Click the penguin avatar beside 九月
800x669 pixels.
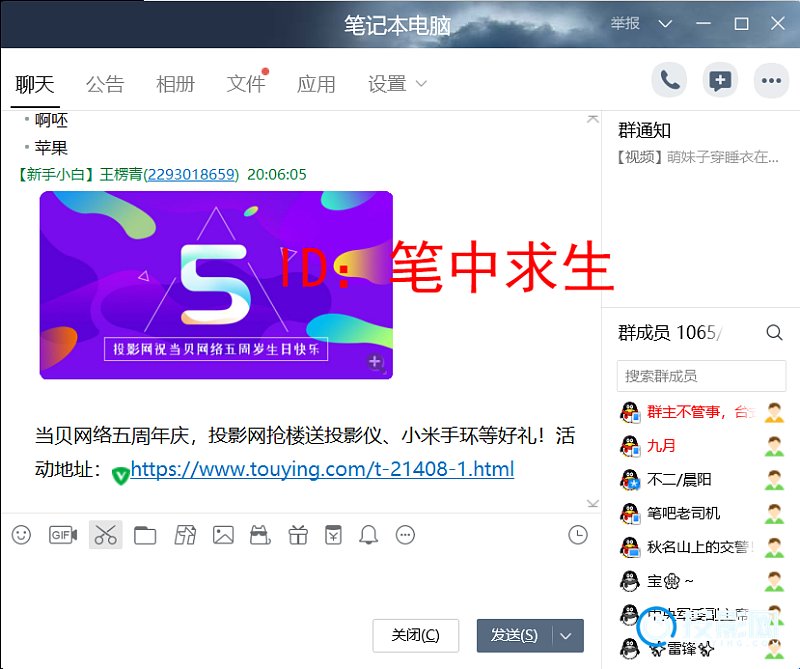click(x=630, y=446)
